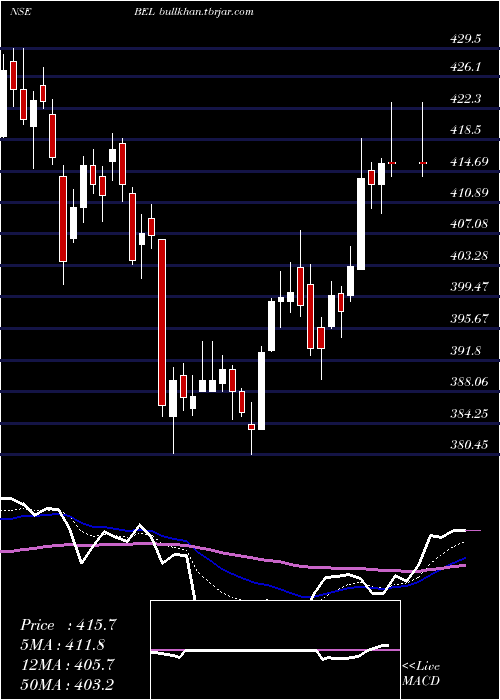Click the 50MA : 403.2 readout
Image resolution: width=500 pixels, height=700 pixels.
[68, 685]
